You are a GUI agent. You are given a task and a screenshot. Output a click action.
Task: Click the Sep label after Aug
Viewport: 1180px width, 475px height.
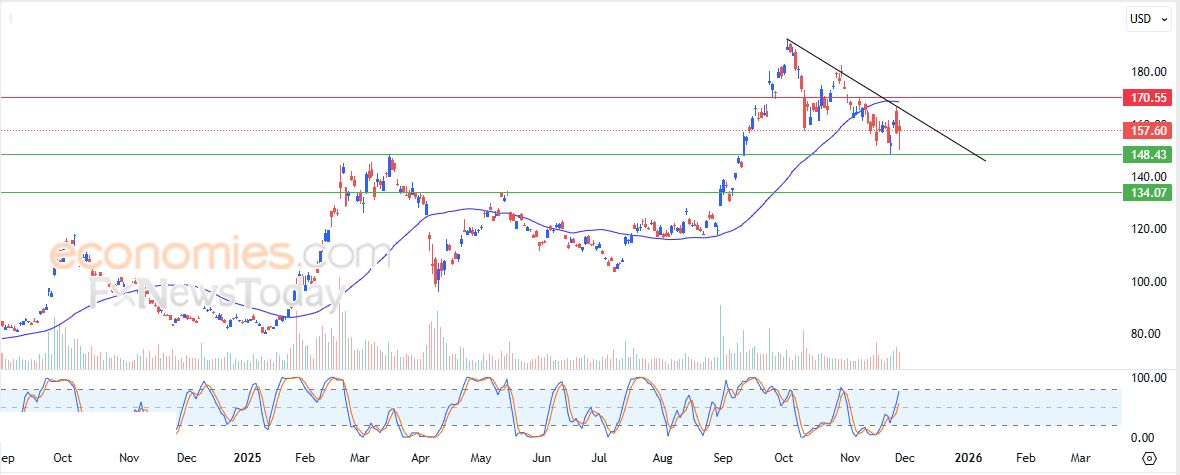coord(722,458)
